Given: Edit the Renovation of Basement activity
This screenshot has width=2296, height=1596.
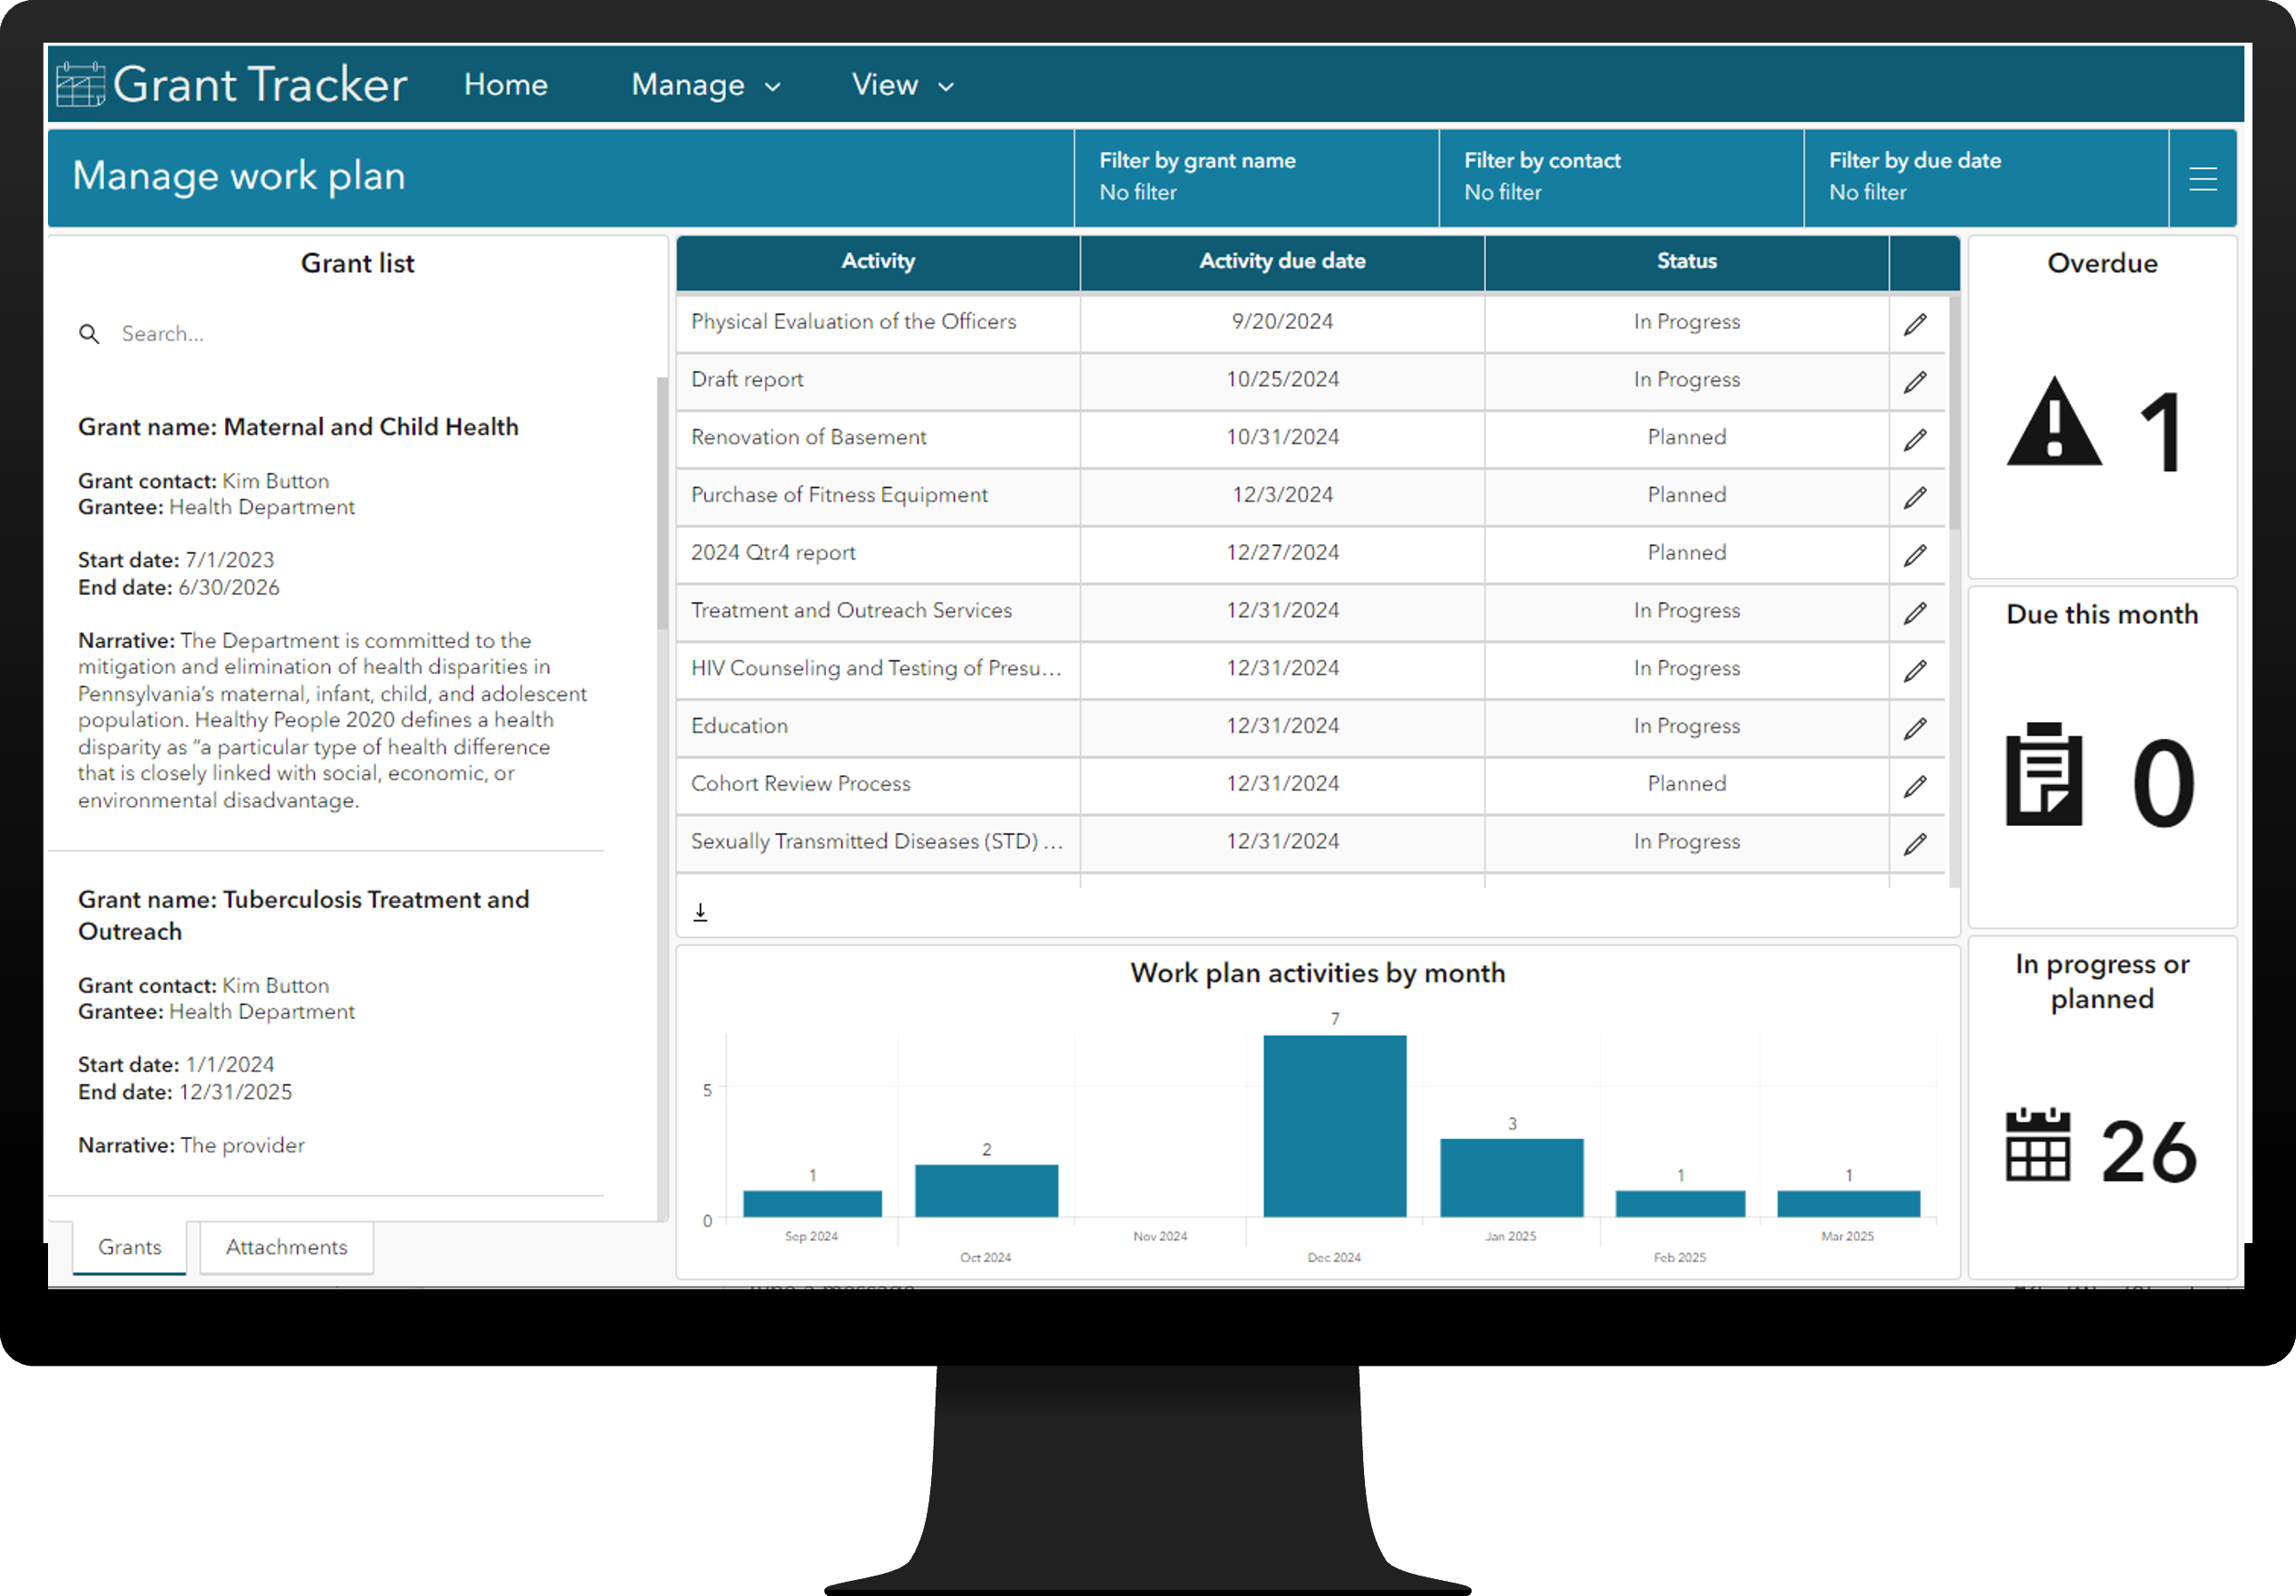Looking at the screenshot, I should [1914, 440].
